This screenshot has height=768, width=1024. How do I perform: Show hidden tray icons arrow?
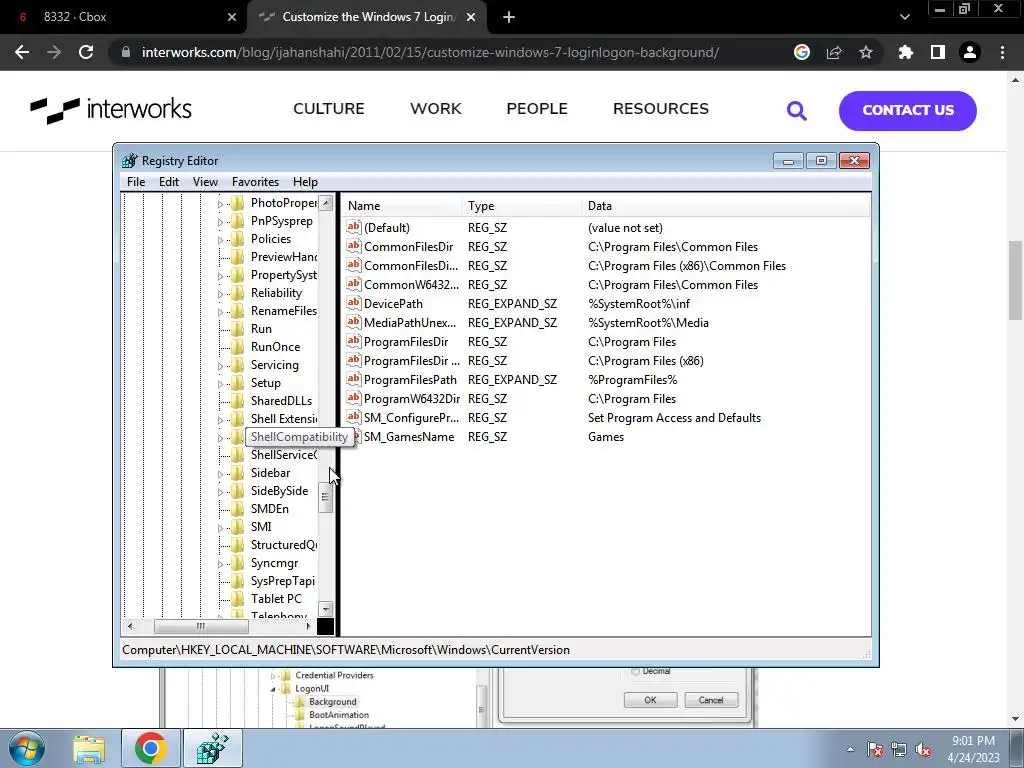pos(850,749)
